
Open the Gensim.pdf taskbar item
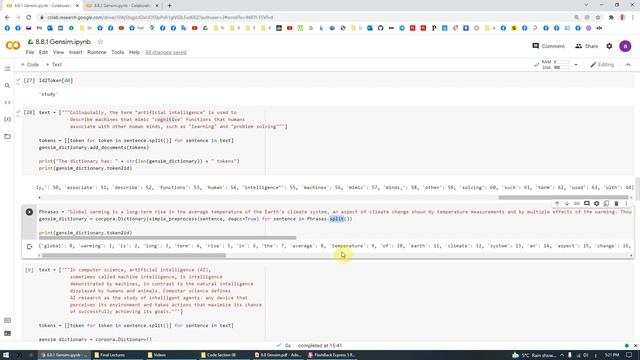point(278,355)
